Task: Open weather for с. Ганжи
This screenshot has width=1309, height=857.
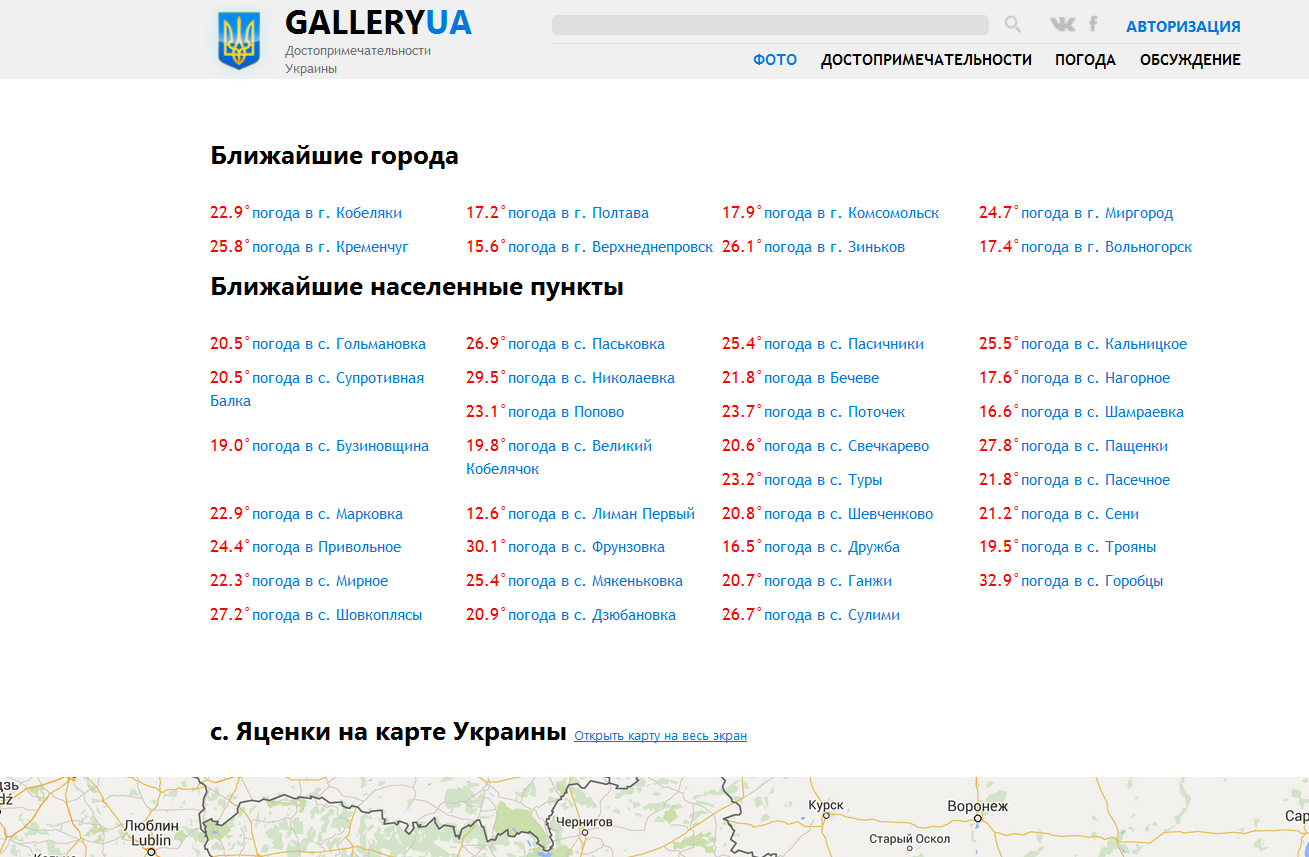Action: click(x=828, y=581)
